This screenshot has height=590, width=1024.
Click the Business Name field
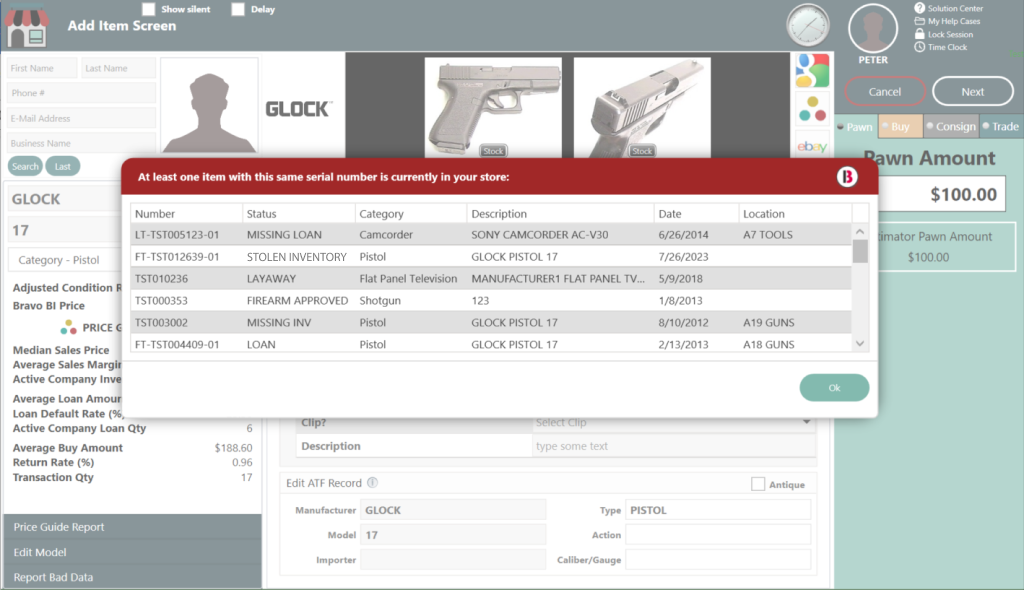click(81, 143)
